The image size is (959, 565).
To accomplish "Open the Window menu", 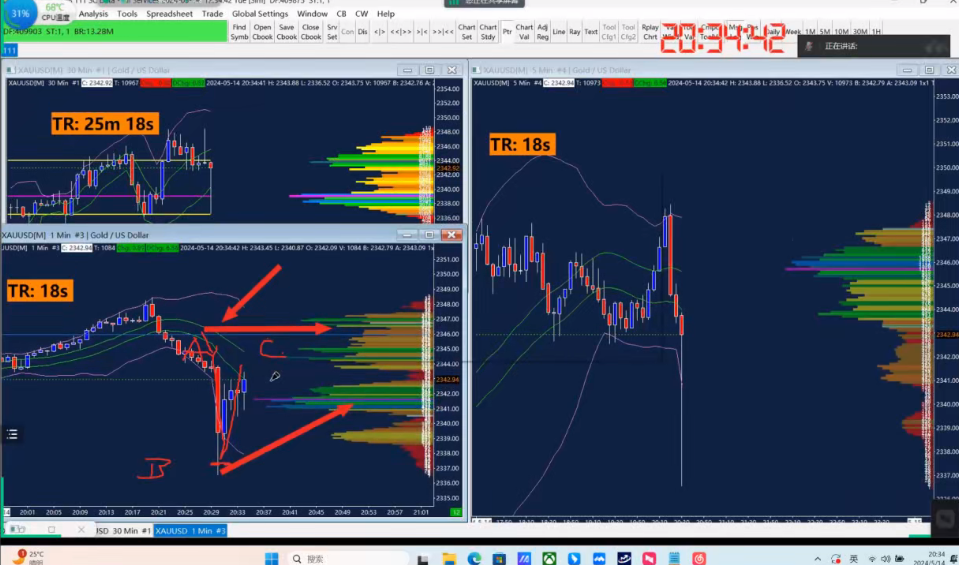I will pyautogui.click(x=312, y=14).
